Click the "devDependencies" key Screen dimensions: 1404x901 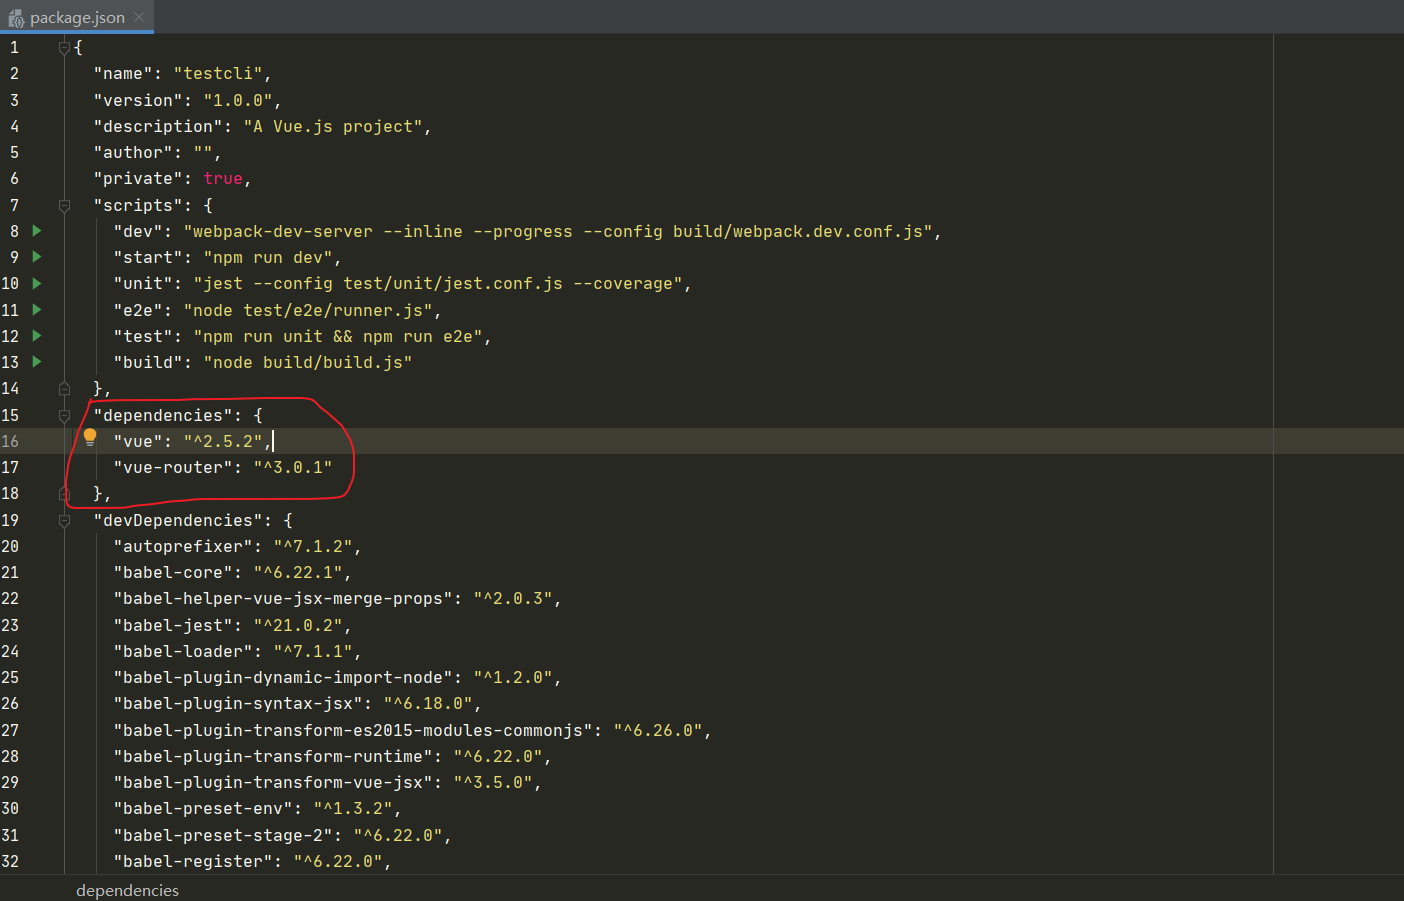click(178, 520)
